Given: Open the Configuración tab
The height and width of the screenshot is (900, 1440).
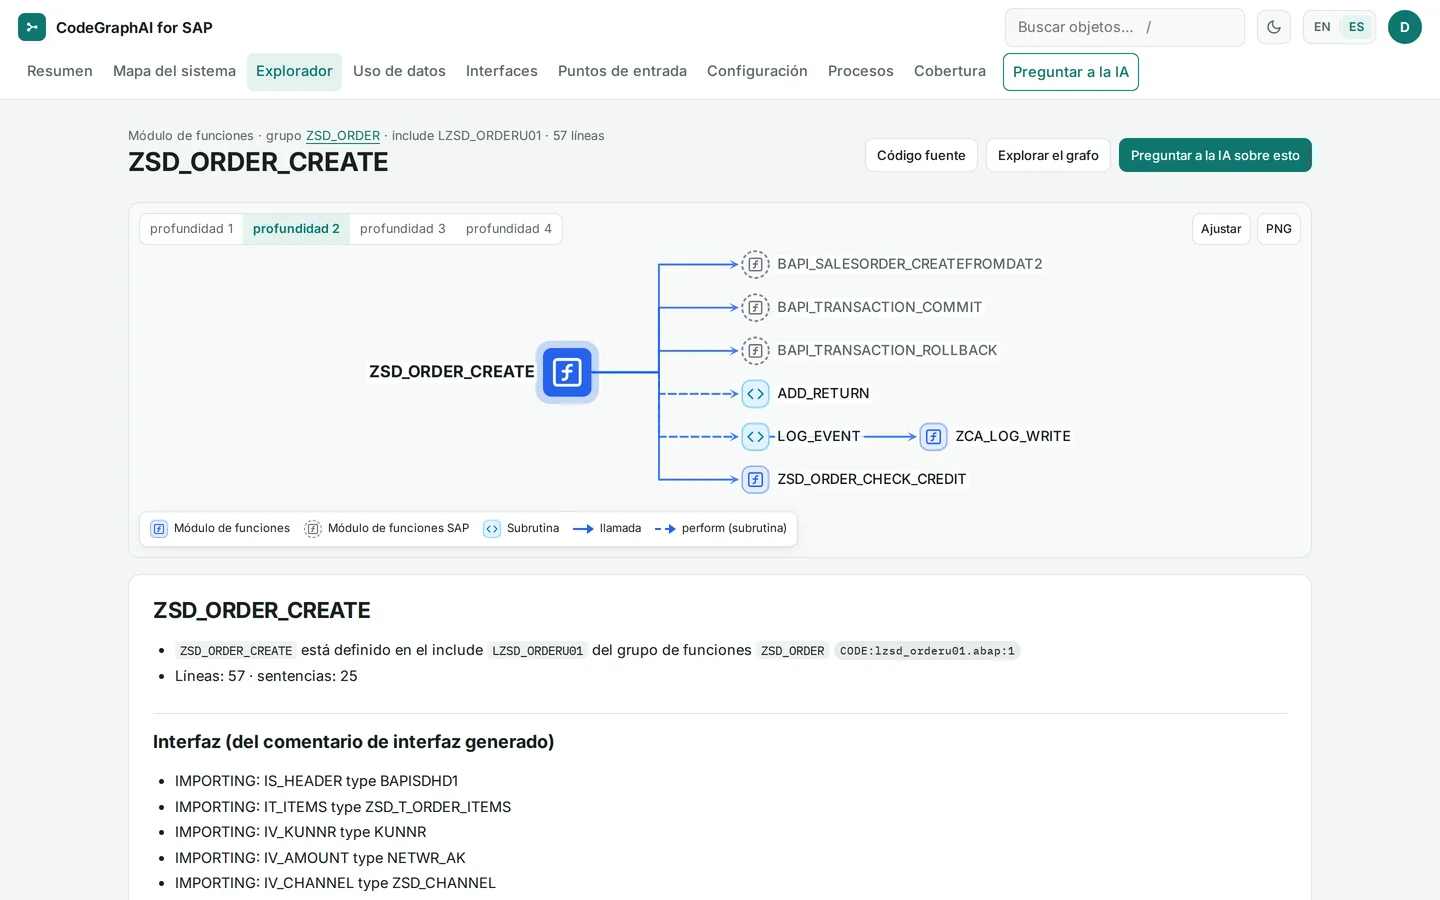Looking at the screenshot, I should coord(757,71).
